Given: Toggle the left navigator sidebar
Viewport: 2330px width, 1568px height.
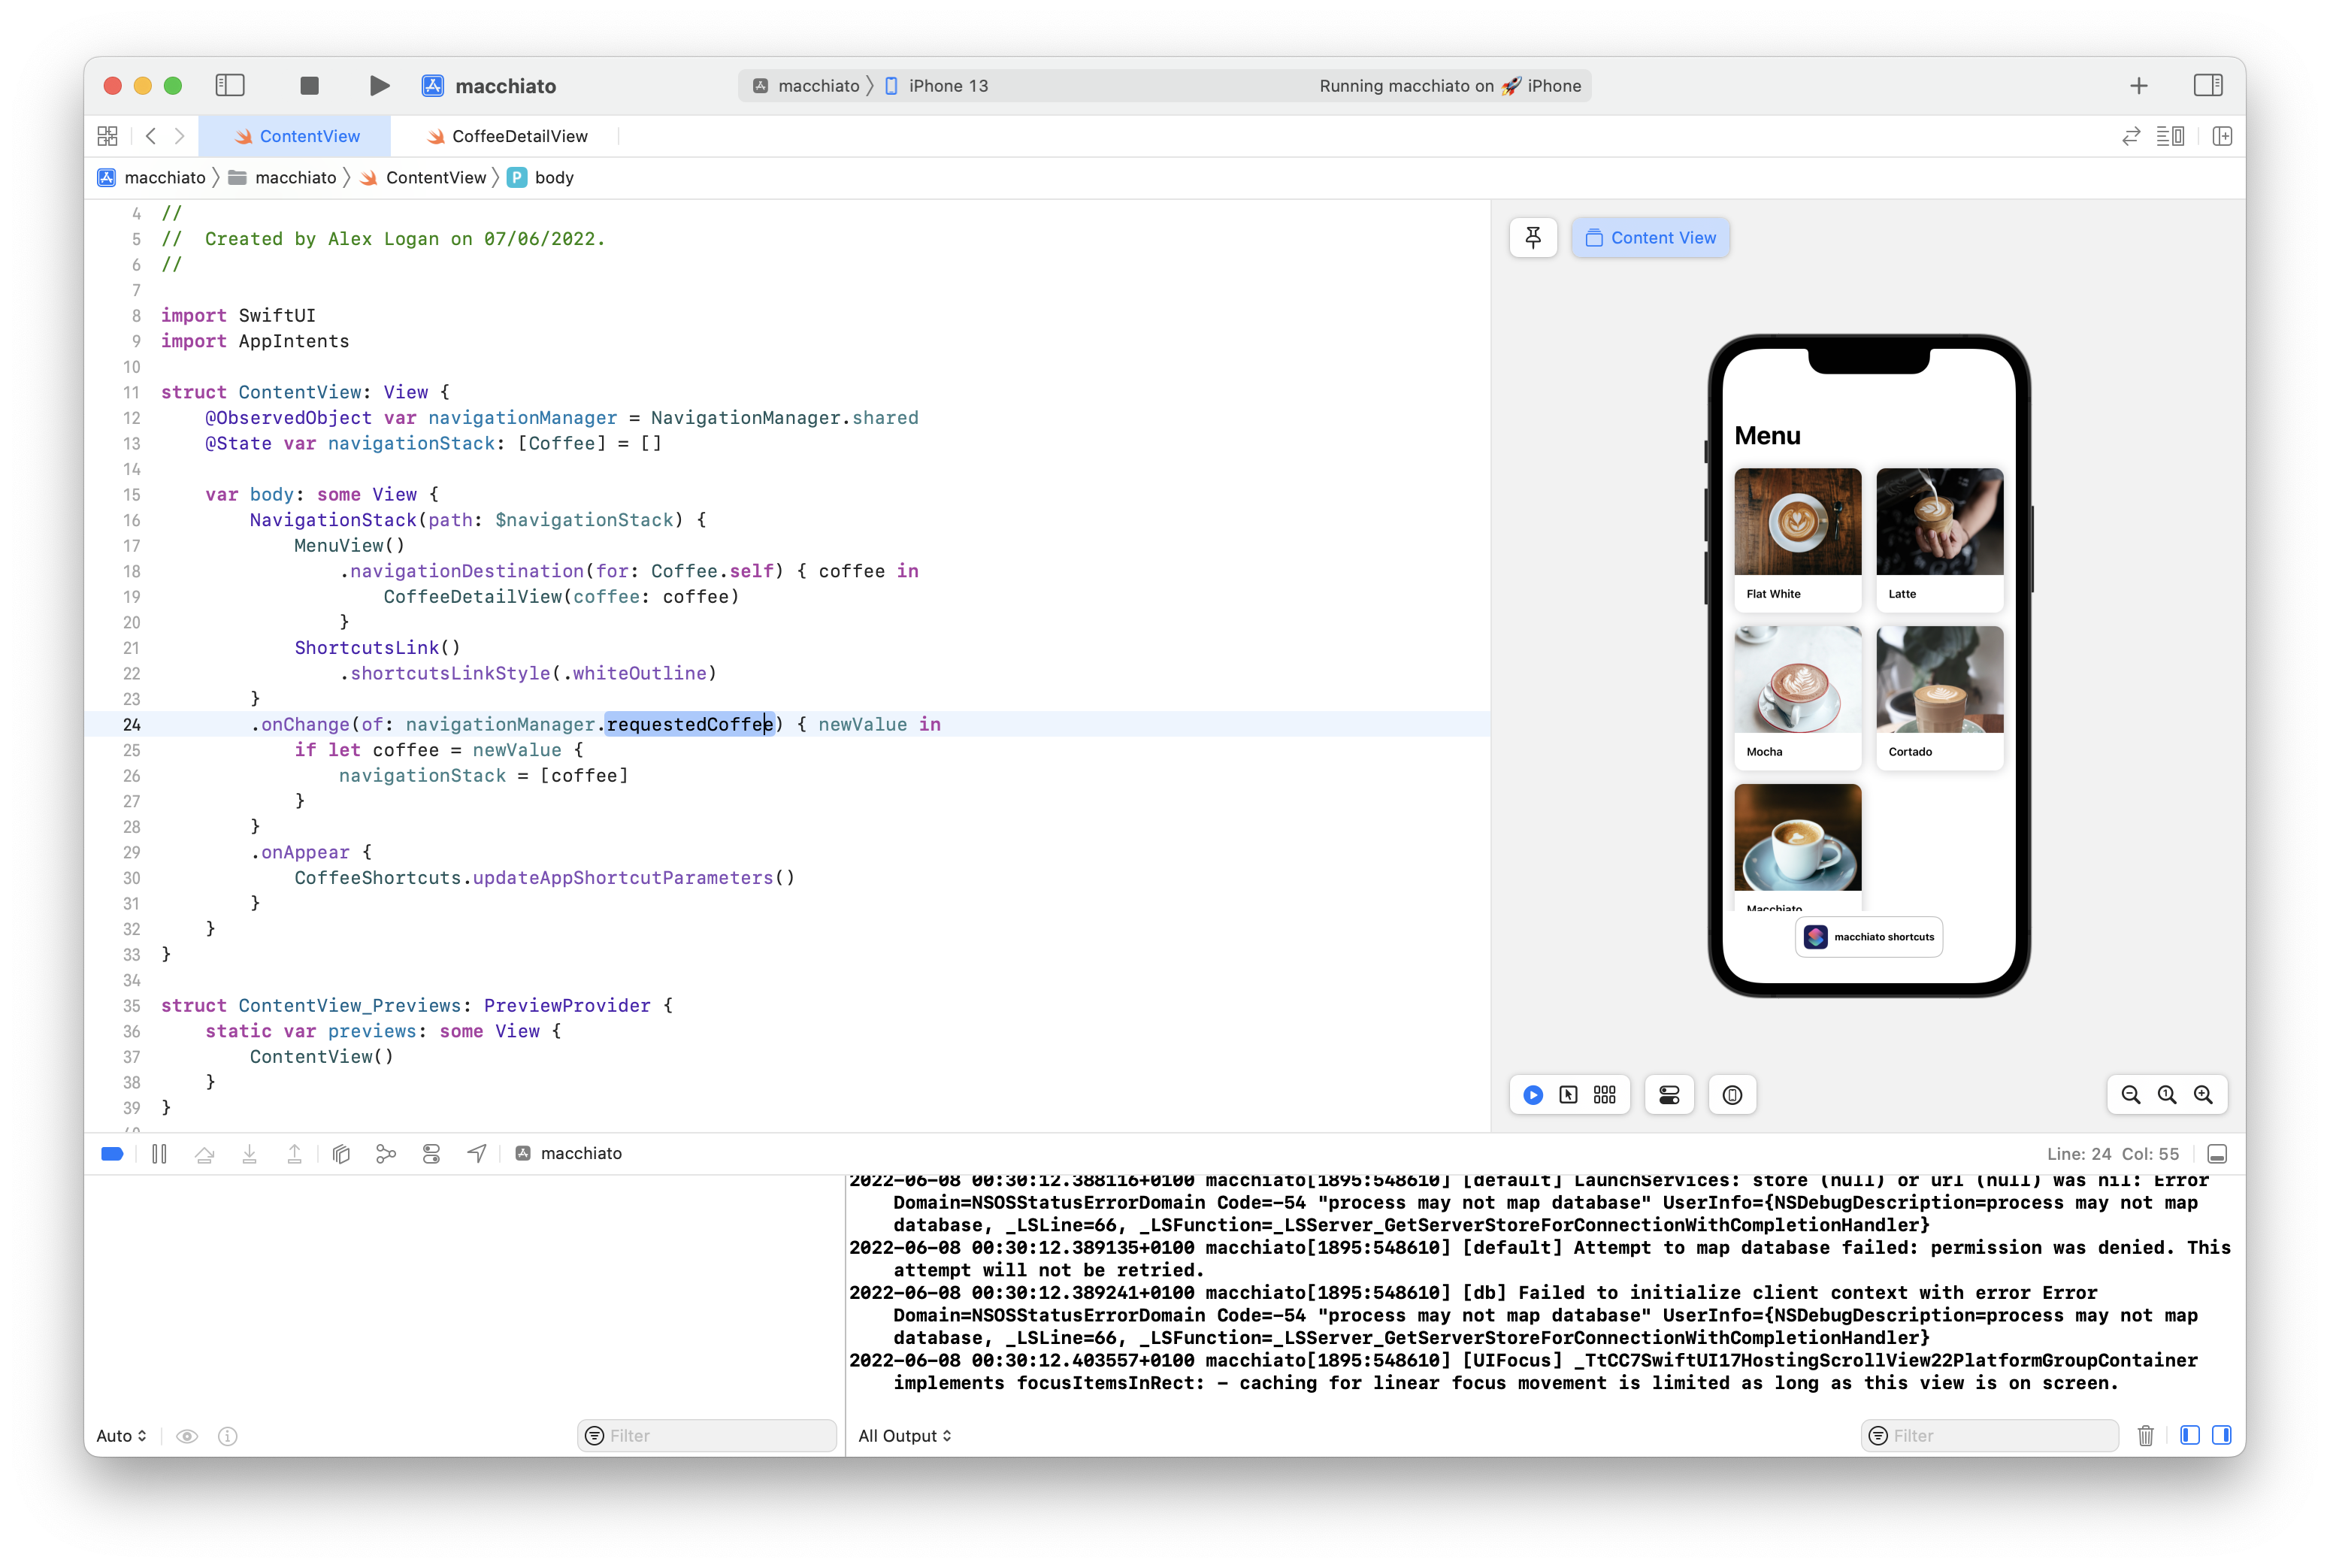Looking at the screenshot, I should [x=230, y=86].
